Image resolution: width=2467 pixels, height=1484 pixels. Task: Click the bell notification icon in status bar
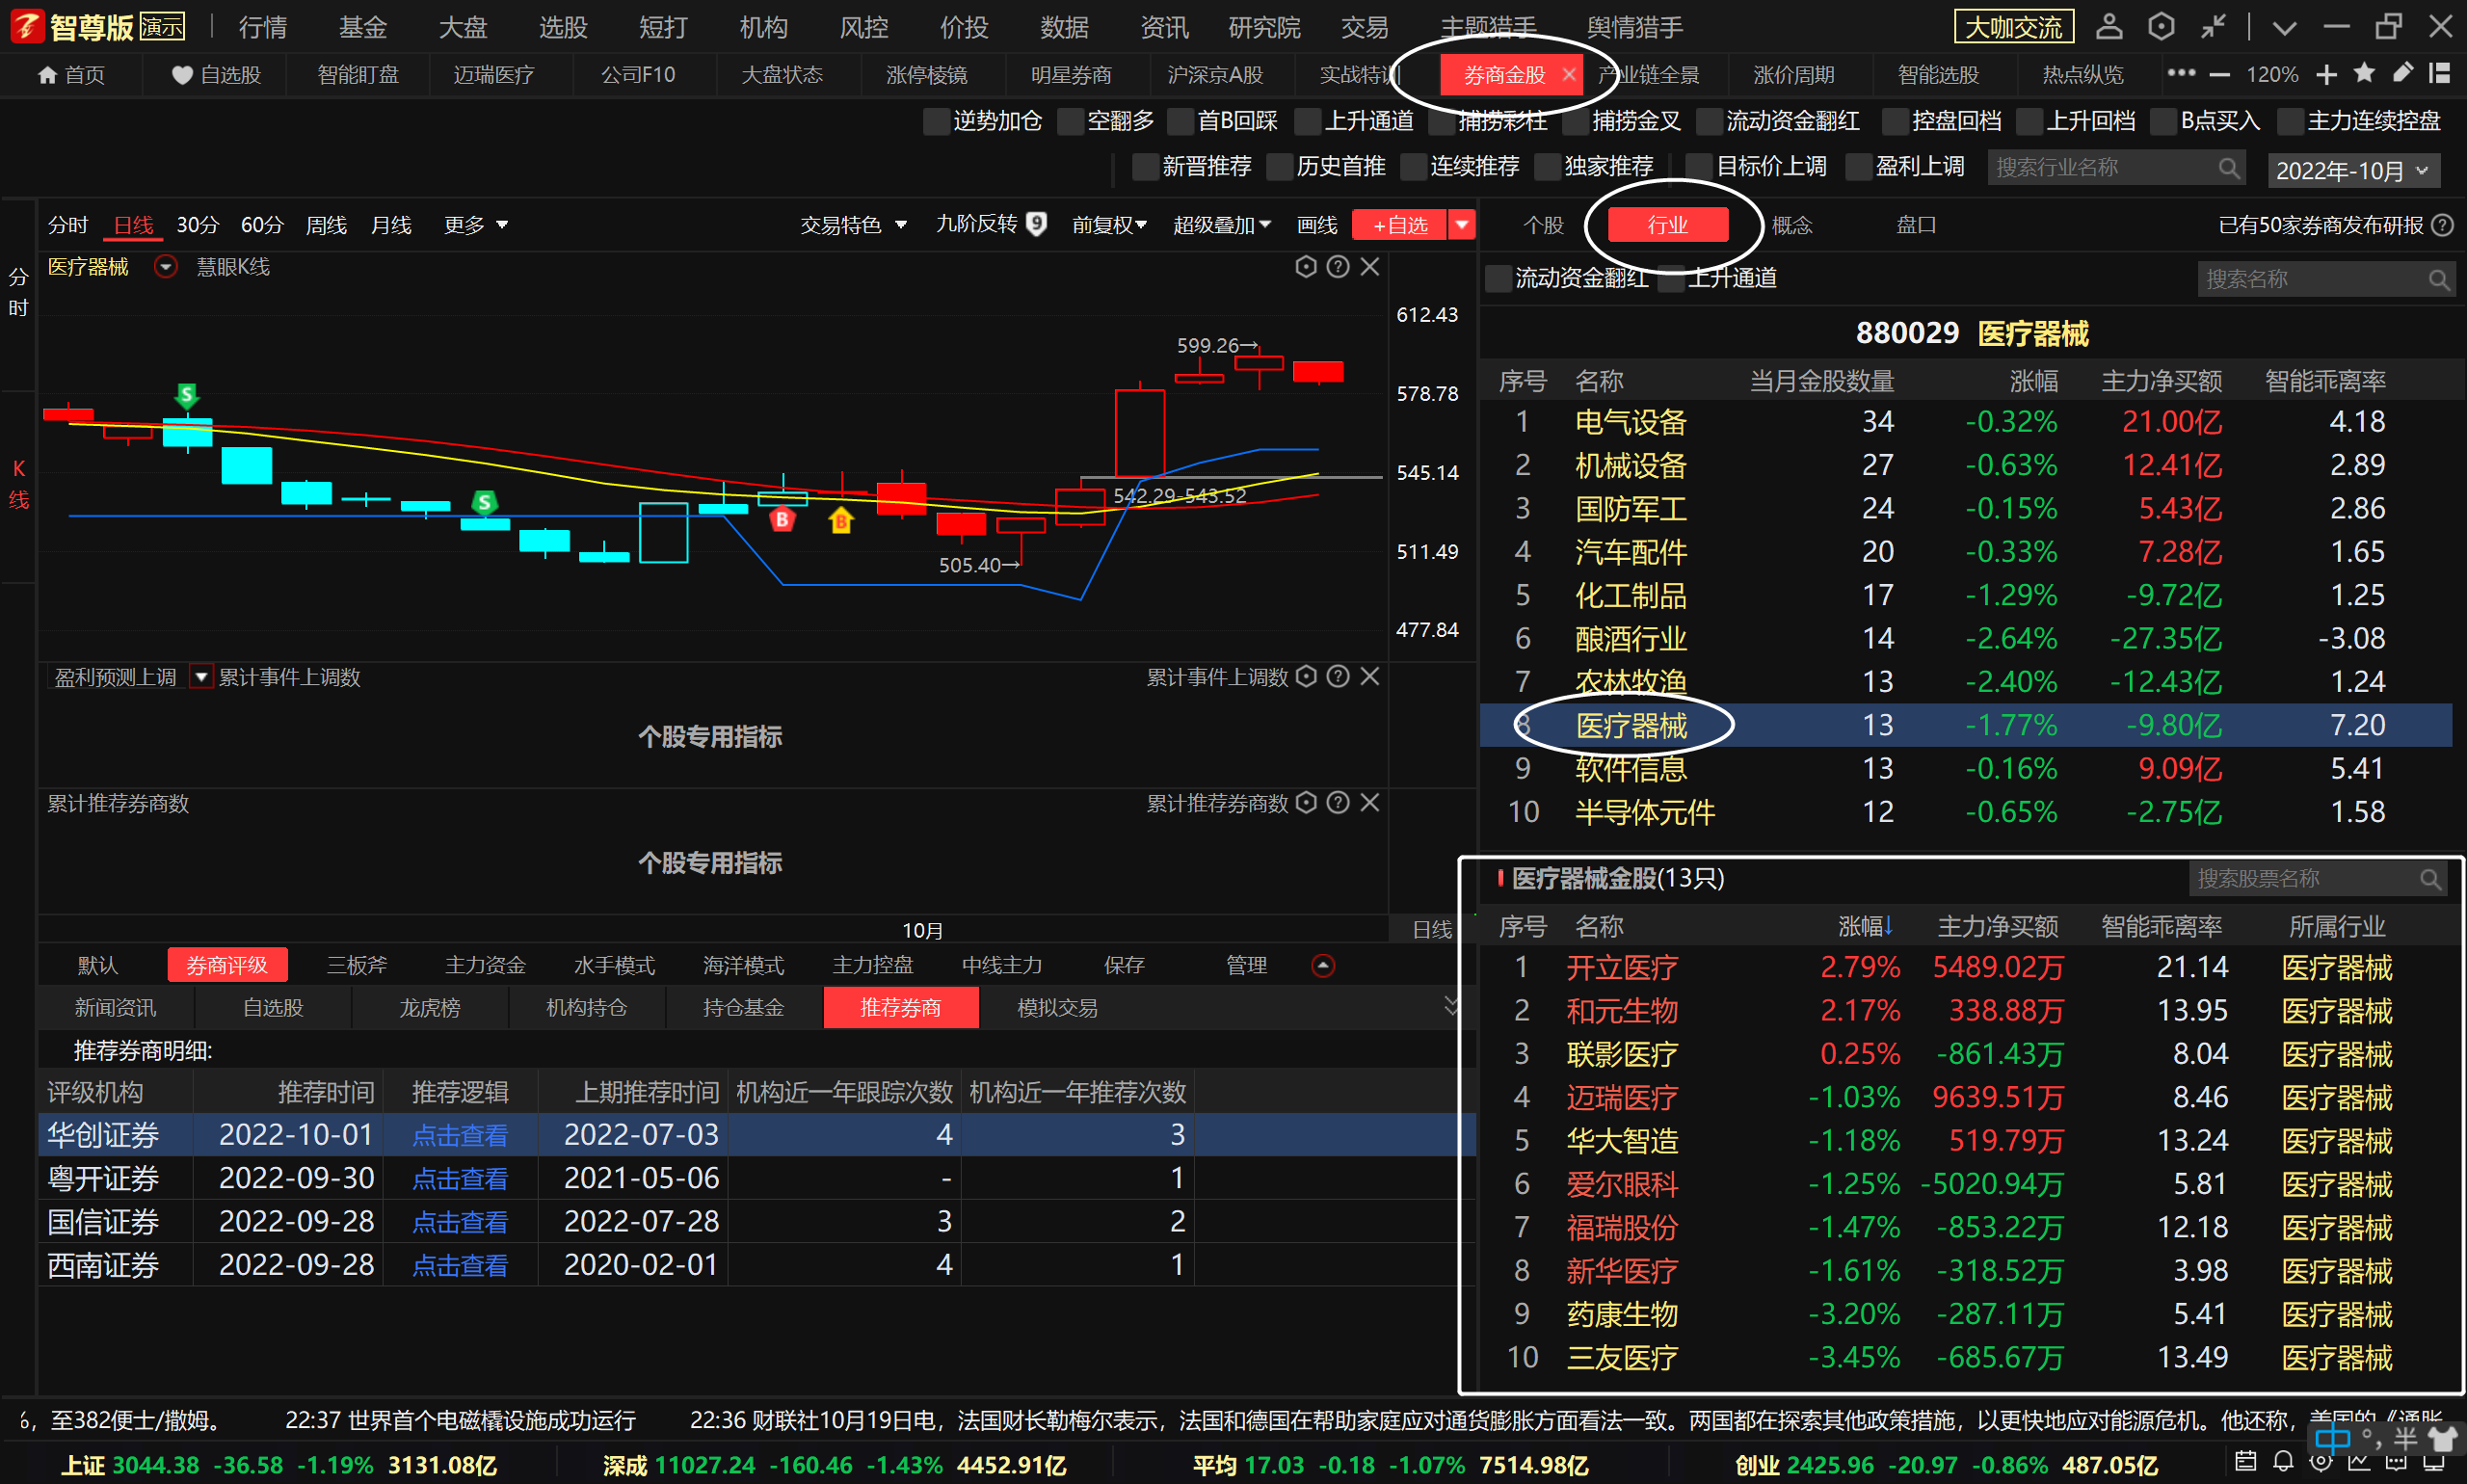2283,1461
